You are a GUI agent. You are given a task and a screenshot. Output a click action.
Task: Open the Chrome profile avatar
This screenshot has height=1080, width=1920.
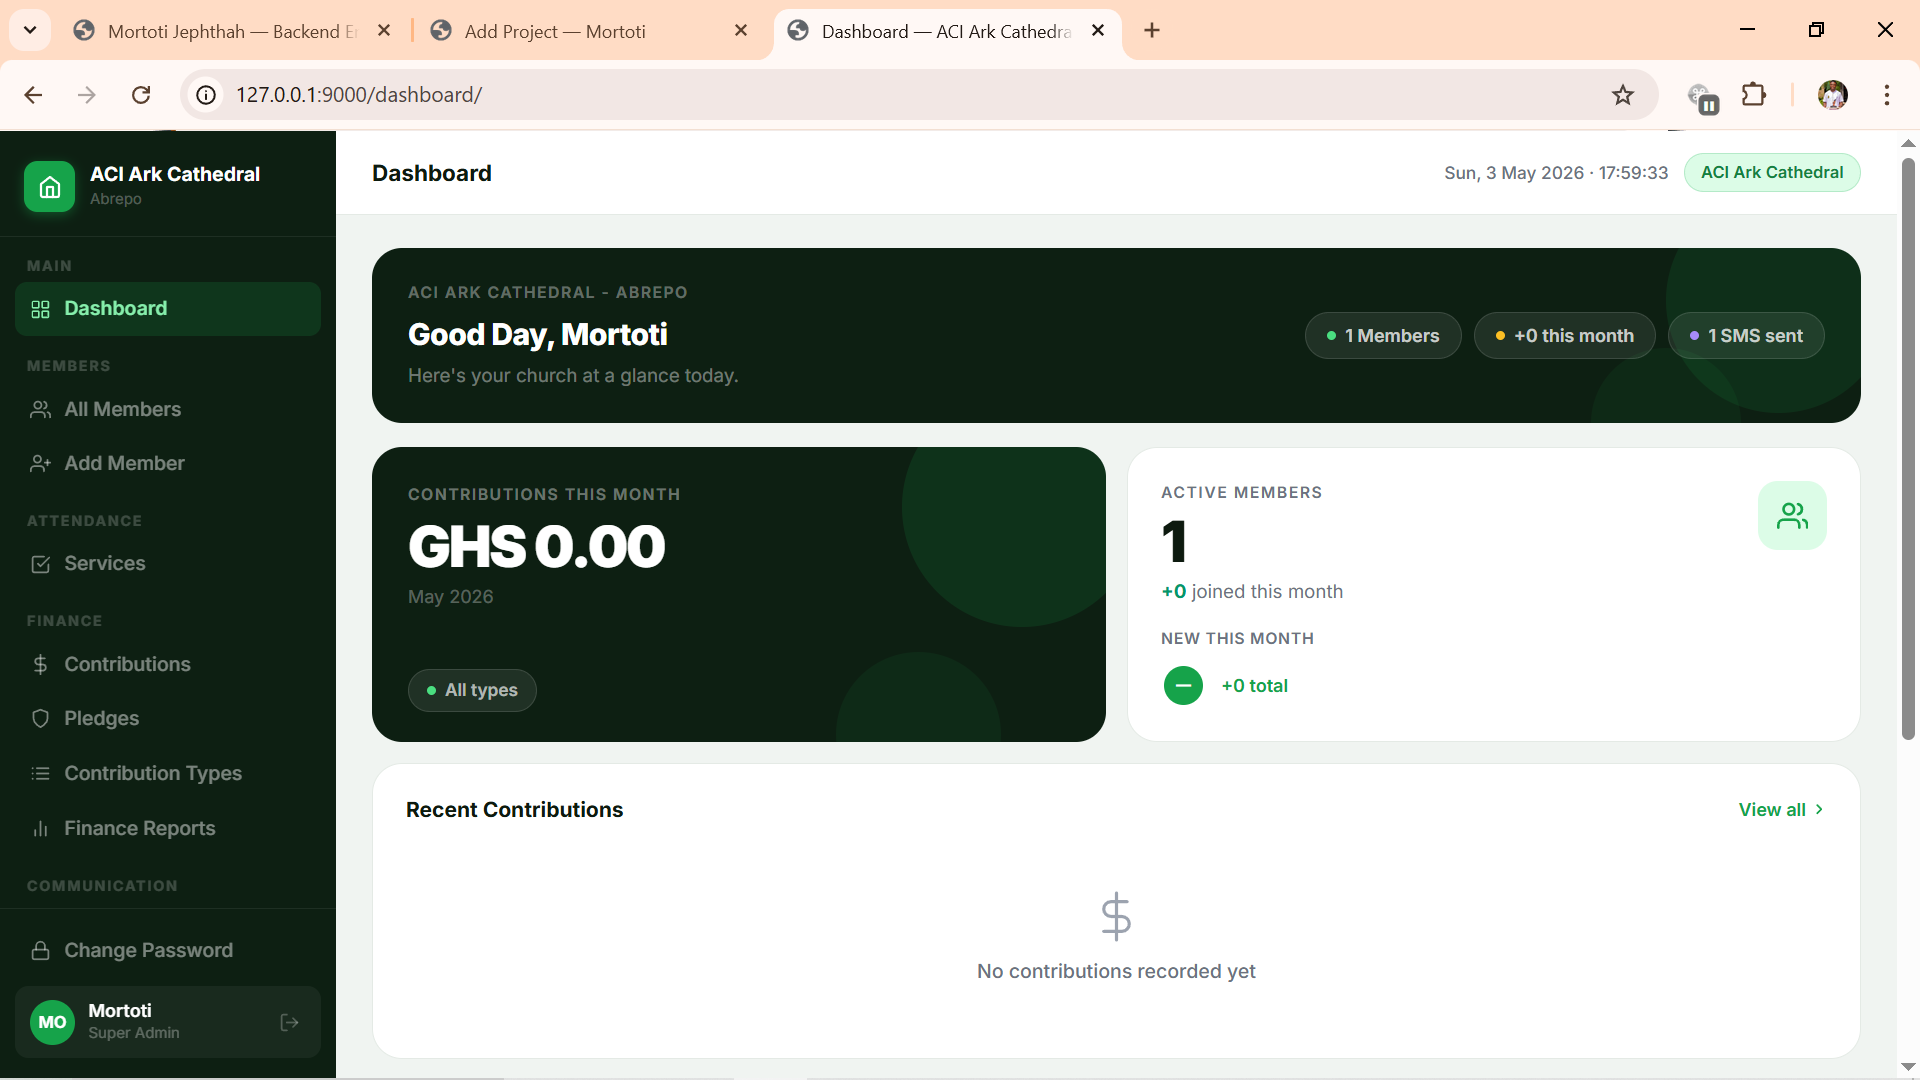click(1832, 95)
